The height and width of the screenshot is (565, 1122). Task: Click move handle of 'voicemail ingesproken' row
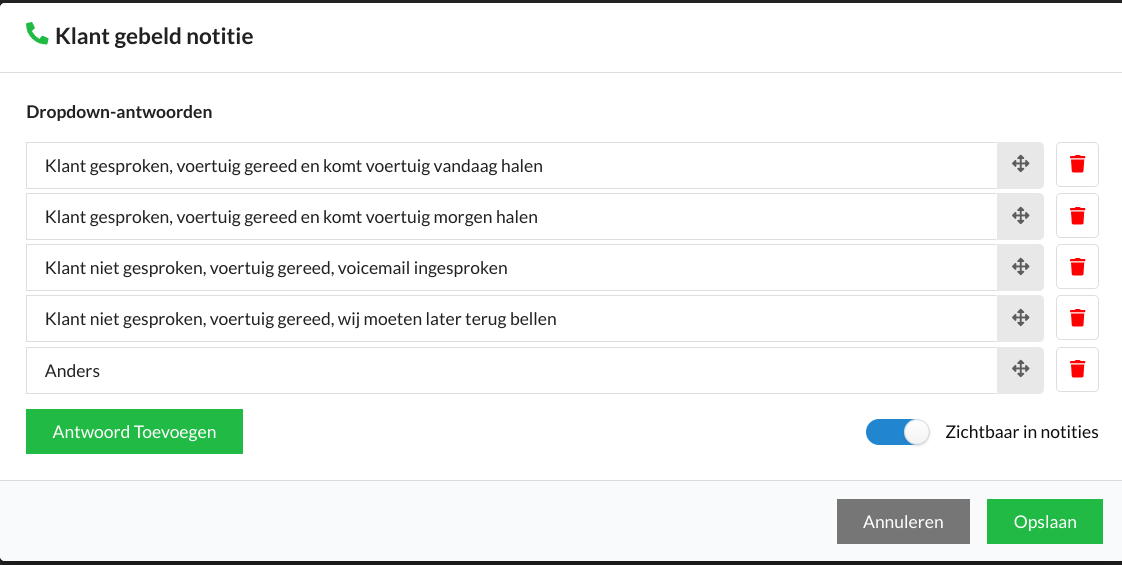click(1020, 267)
